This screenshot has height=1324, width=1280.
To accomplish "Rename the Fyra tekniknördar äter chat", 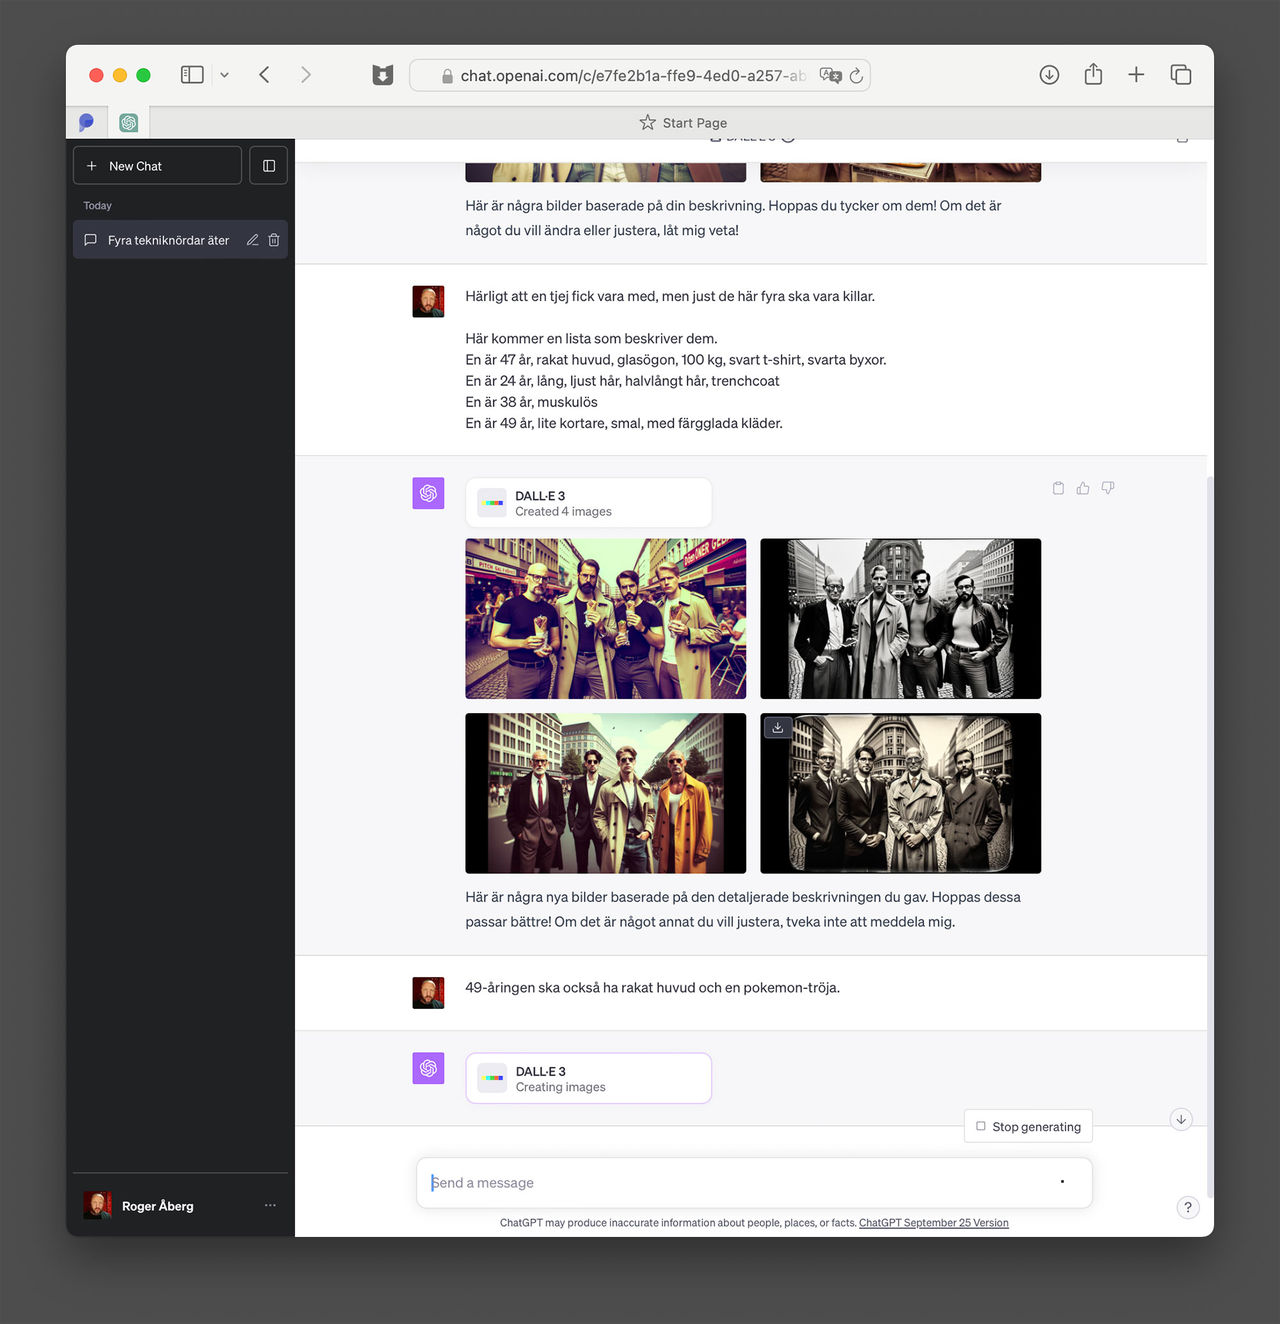I will 252,240.
